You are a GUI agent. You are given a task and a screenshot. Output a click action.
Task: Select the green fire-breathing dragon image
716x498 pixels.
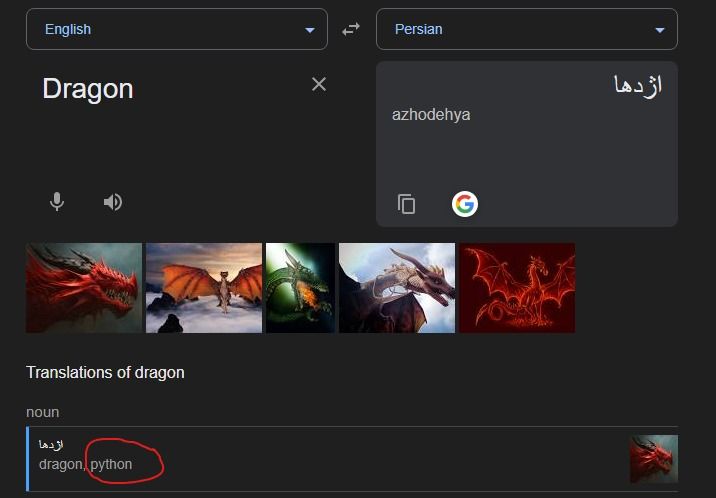click(300, 288)
